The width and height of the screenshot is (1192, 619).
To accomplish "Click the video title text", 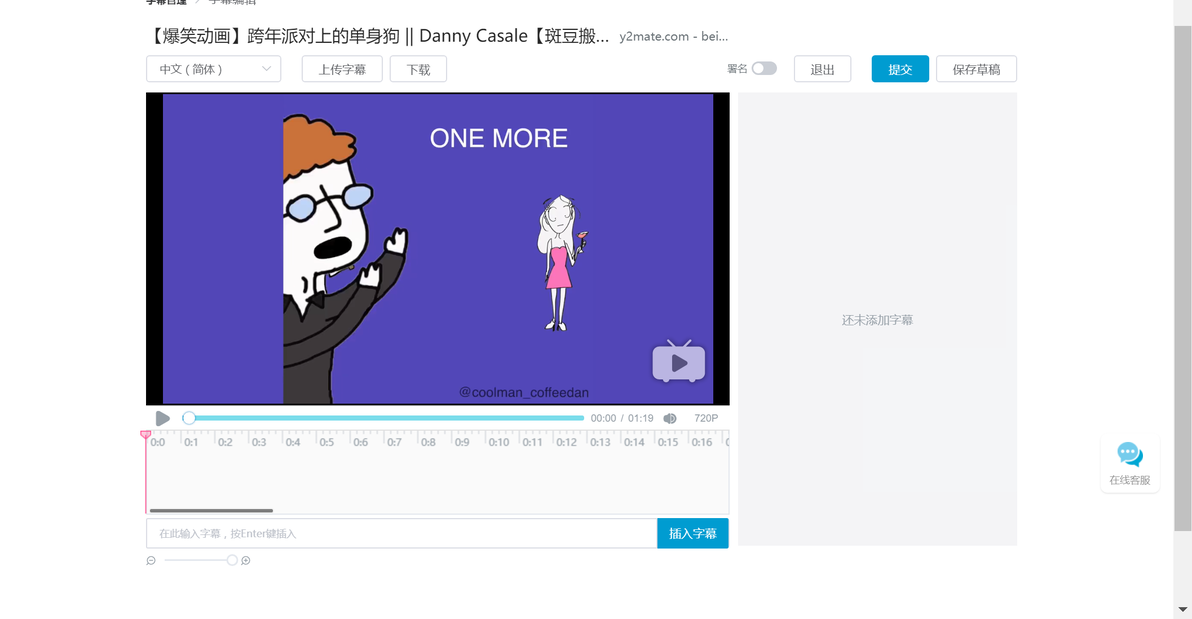I will click(x=378, y=36).
